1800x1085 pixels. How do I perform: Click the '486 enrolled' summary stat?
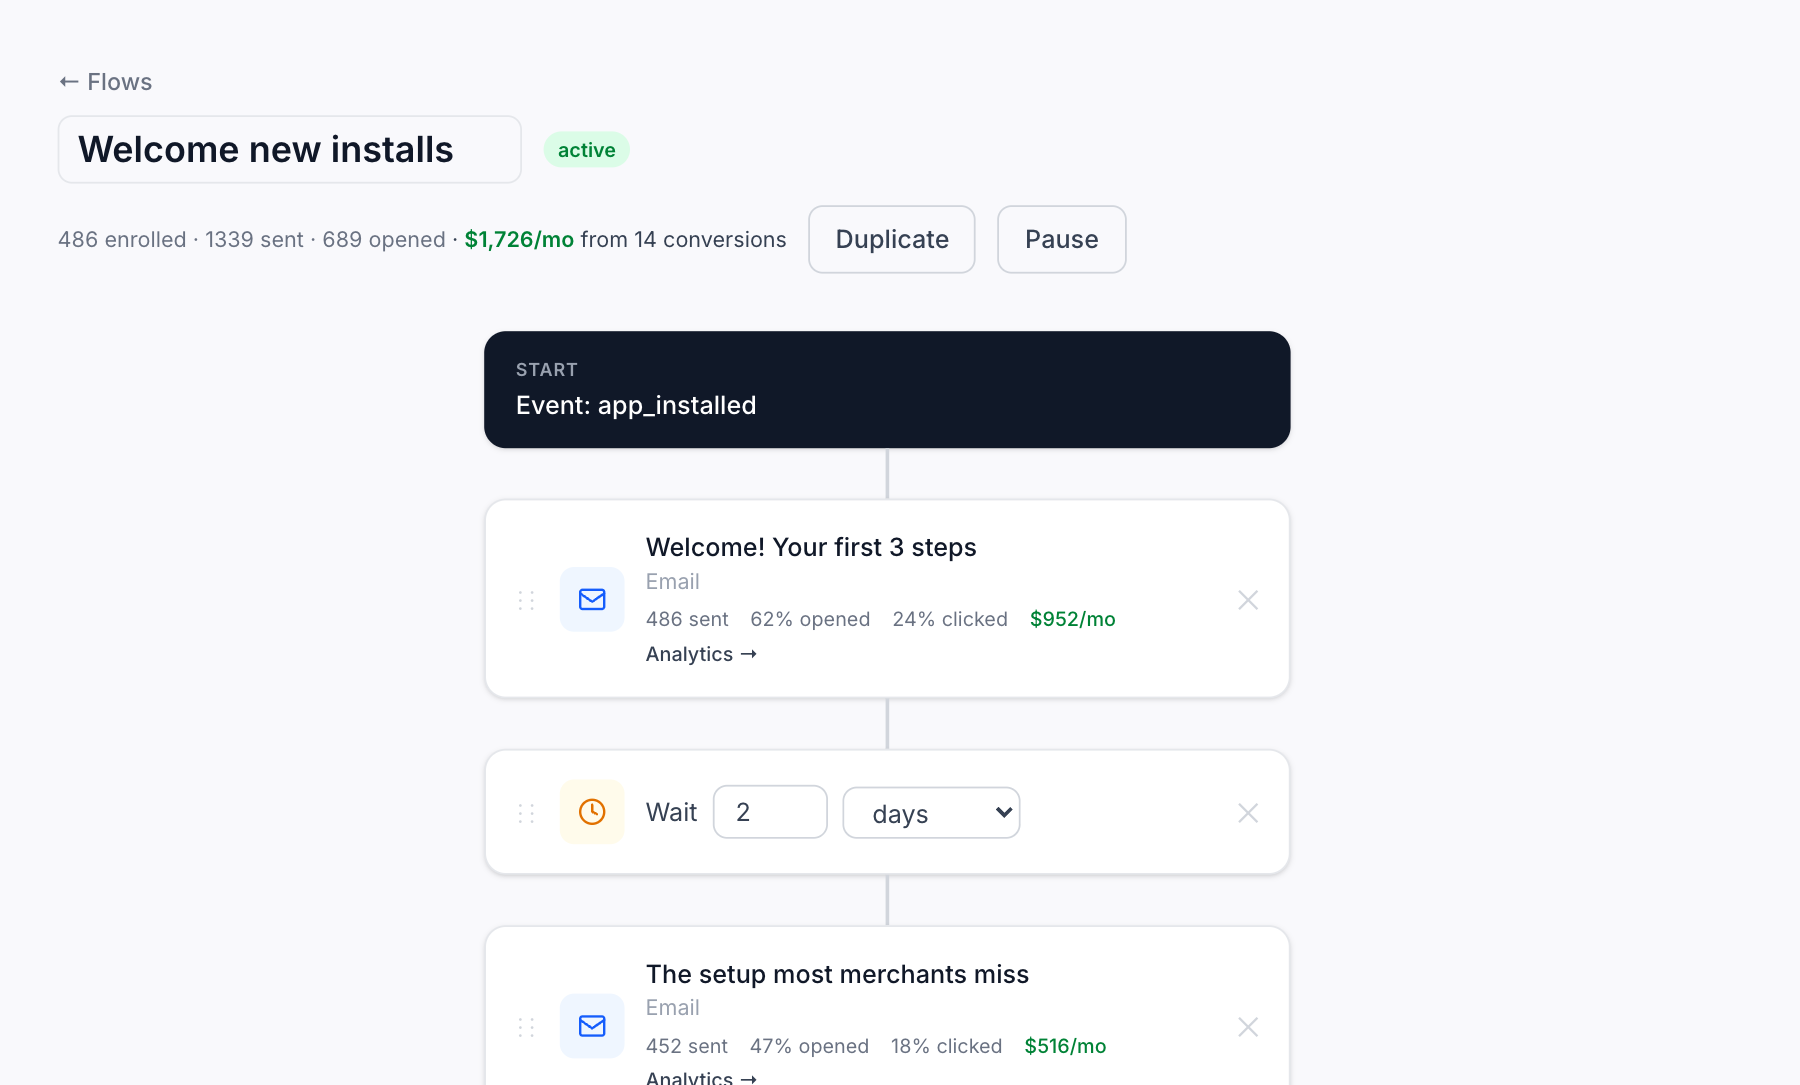122,240
